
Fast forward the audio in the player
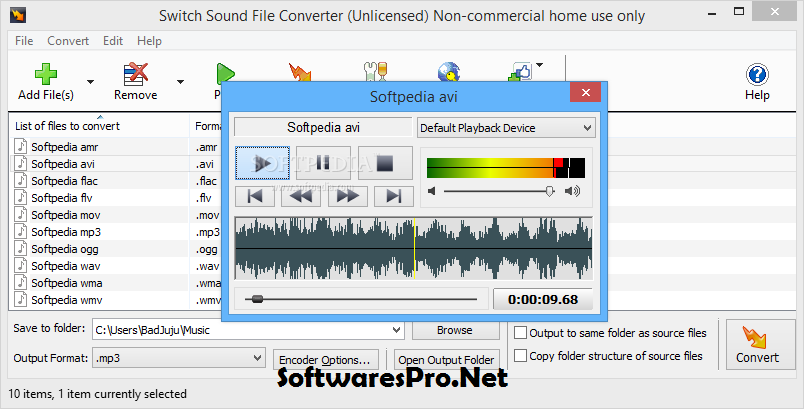click(x=348, y=196)
